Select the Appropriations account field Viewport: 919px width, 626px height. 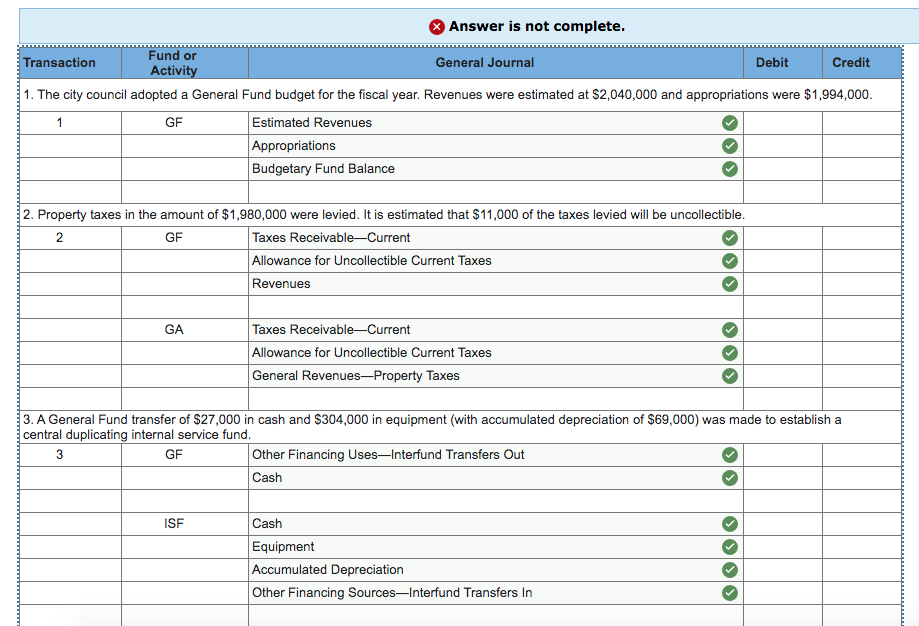[x=496, y=146]
